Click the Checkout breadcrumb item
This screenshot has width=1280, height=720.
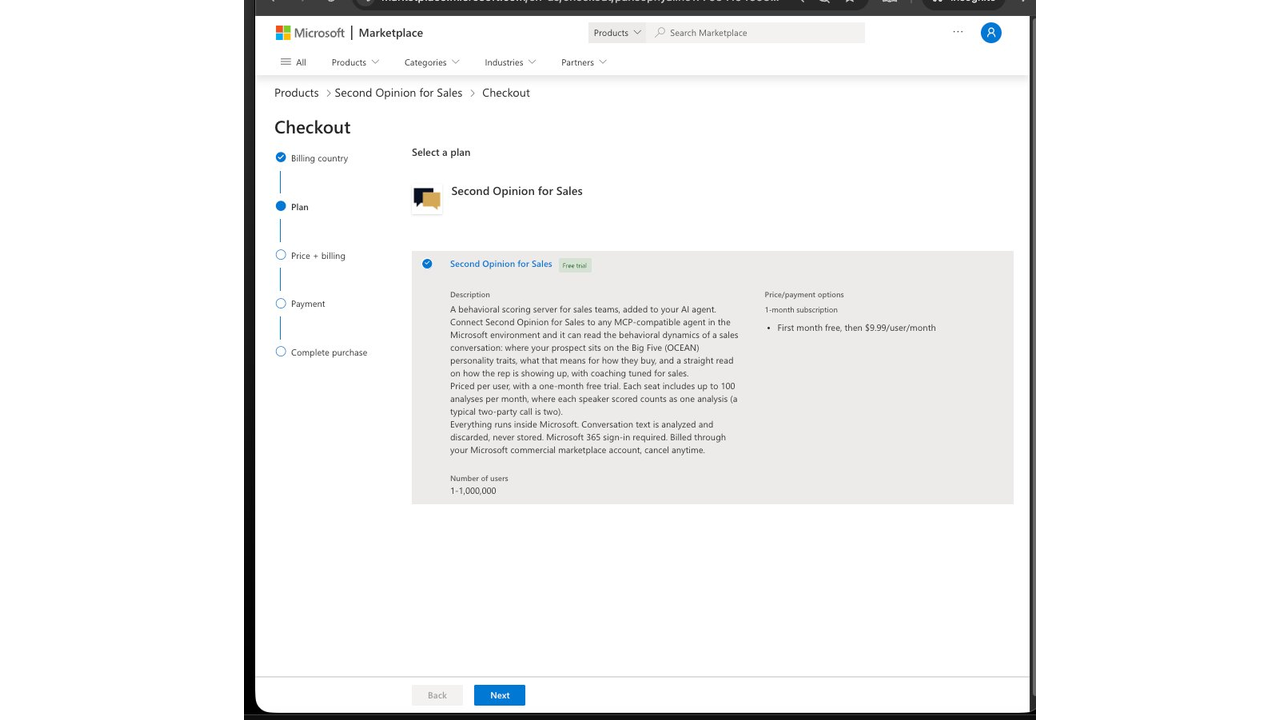506,93
